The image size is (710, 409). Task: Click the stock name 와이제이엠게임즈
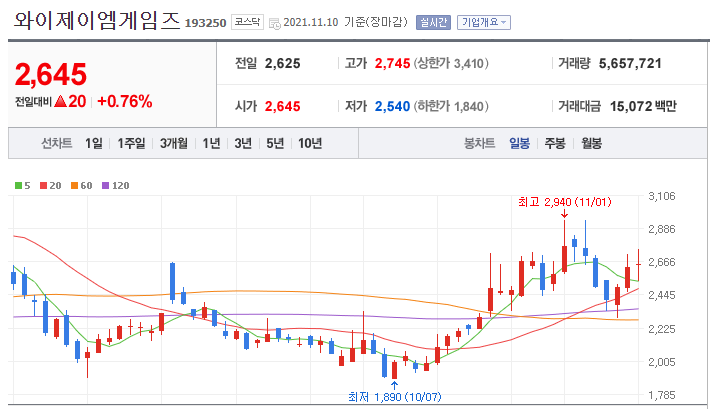click(x=97, y=21)
